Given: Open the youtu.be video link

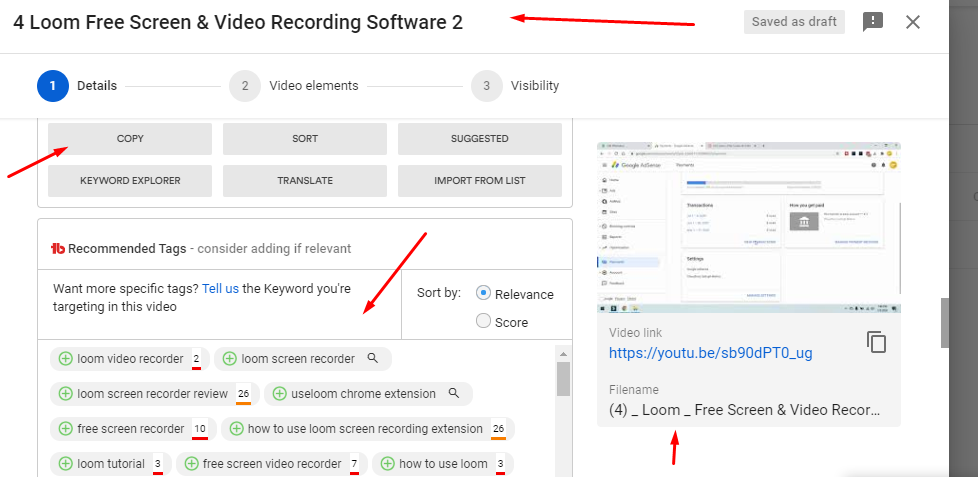Looking at the screenshot, I should pyautogui.click(x=710, y=354).
